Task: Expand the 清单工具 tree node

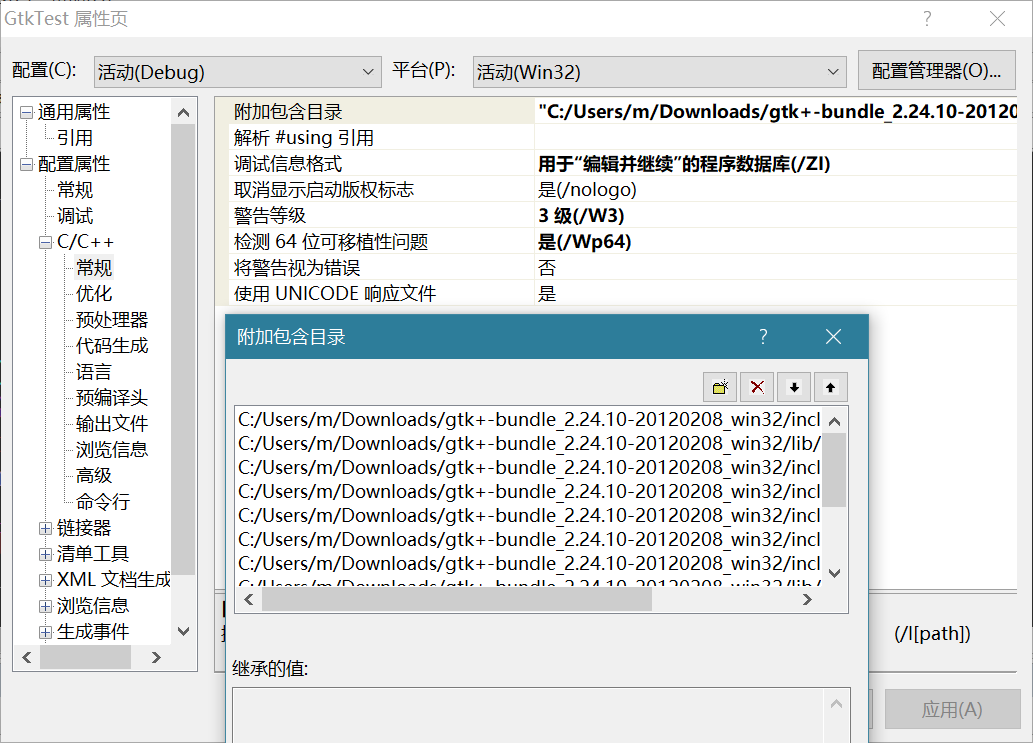Action: [45, 554]
